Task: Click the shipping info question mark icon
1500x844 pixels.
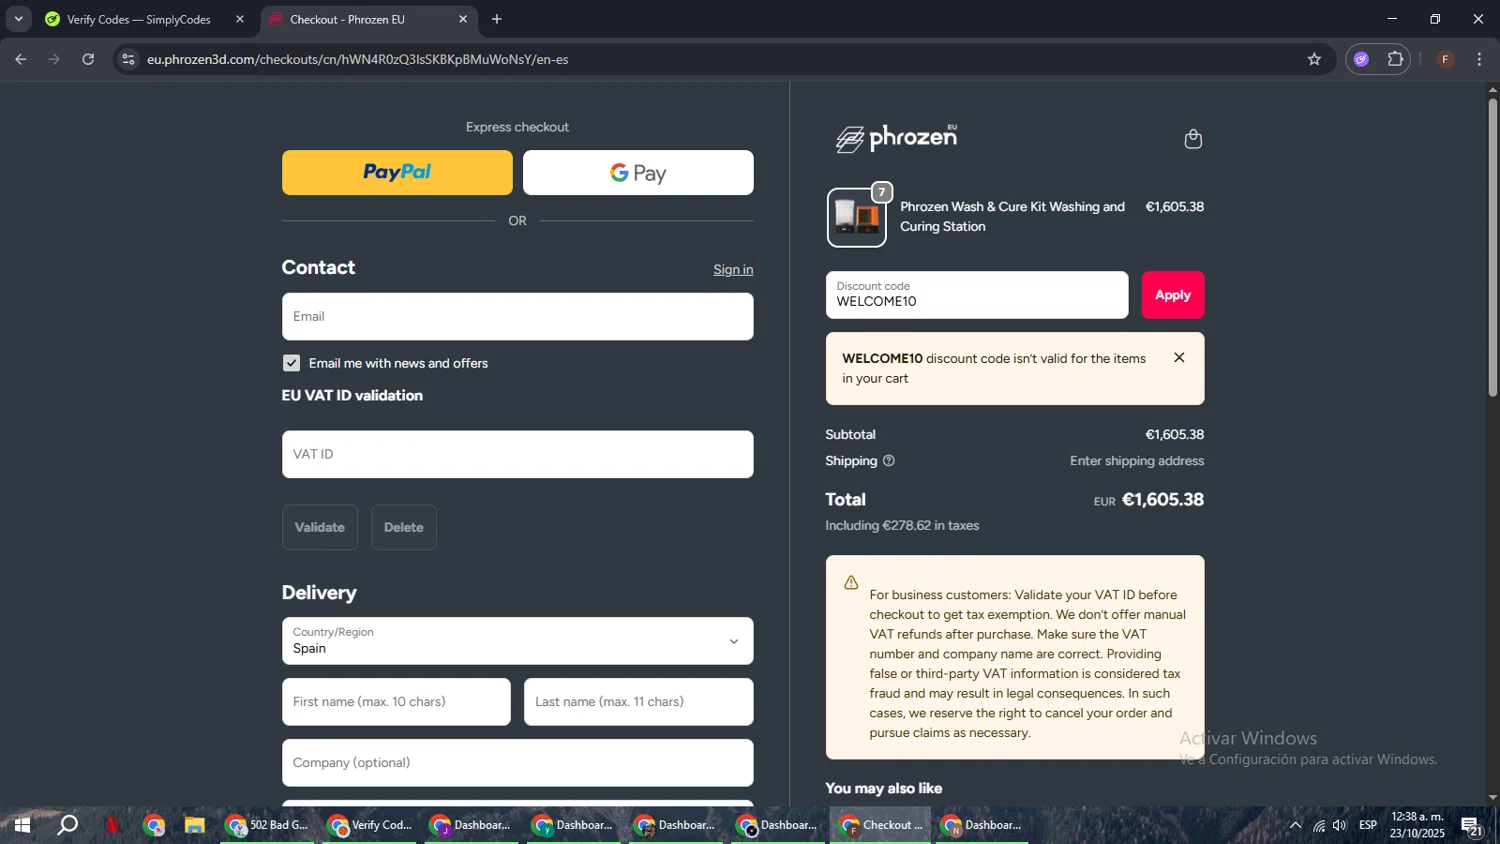Action: [889, 461]
